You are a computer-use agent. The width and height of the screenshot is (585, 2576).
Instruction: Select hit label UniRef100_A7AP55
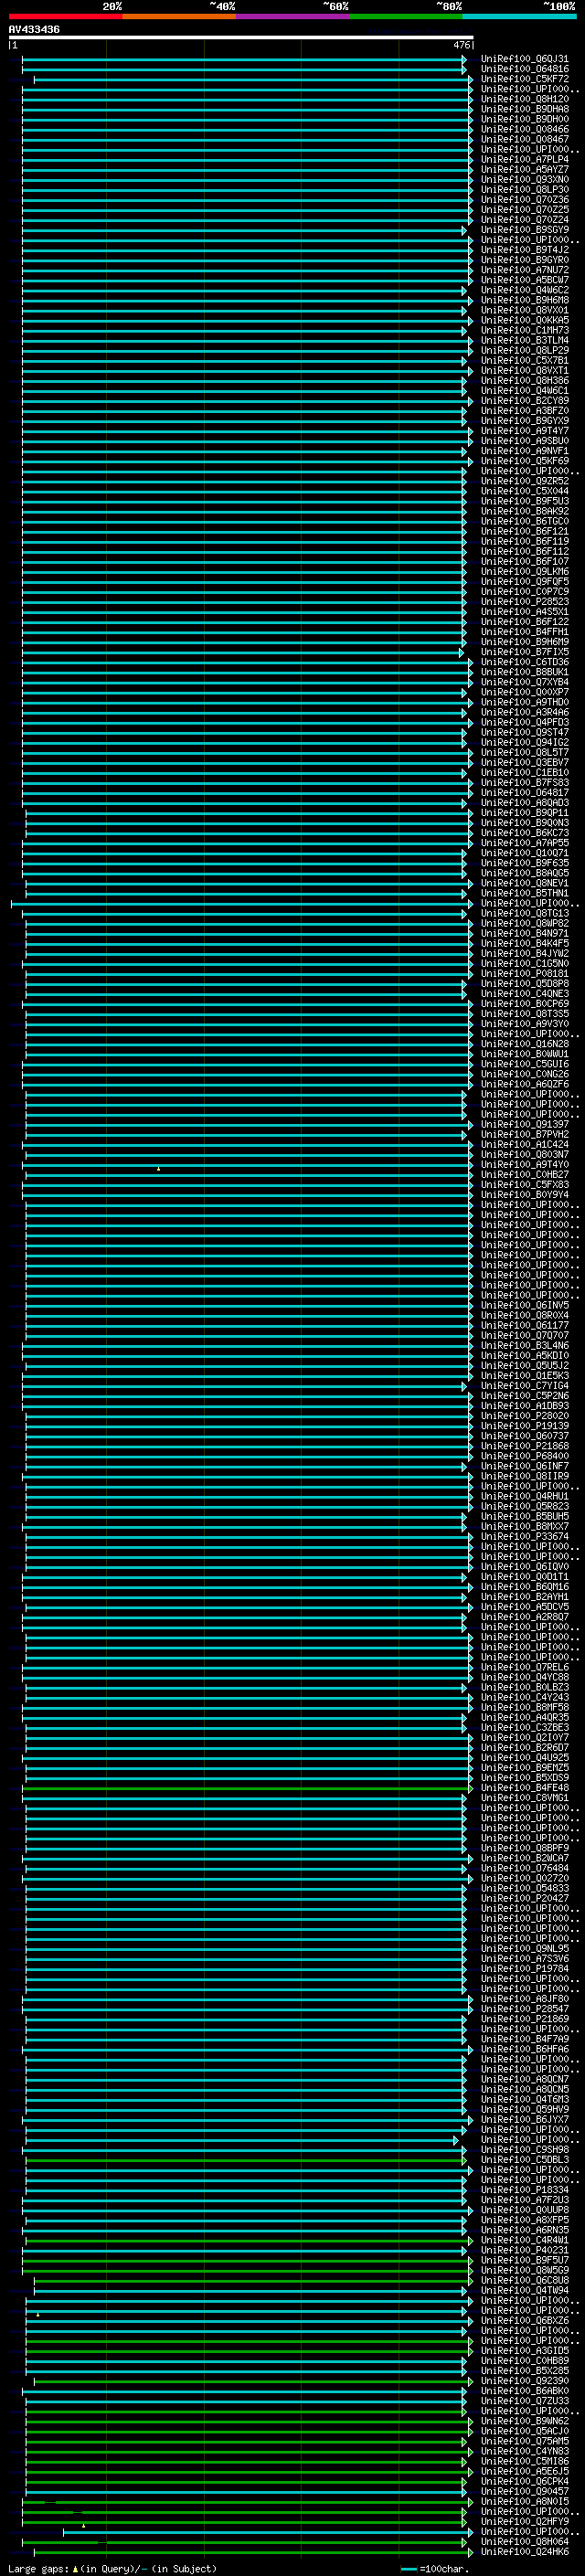[x=525, y=843]
